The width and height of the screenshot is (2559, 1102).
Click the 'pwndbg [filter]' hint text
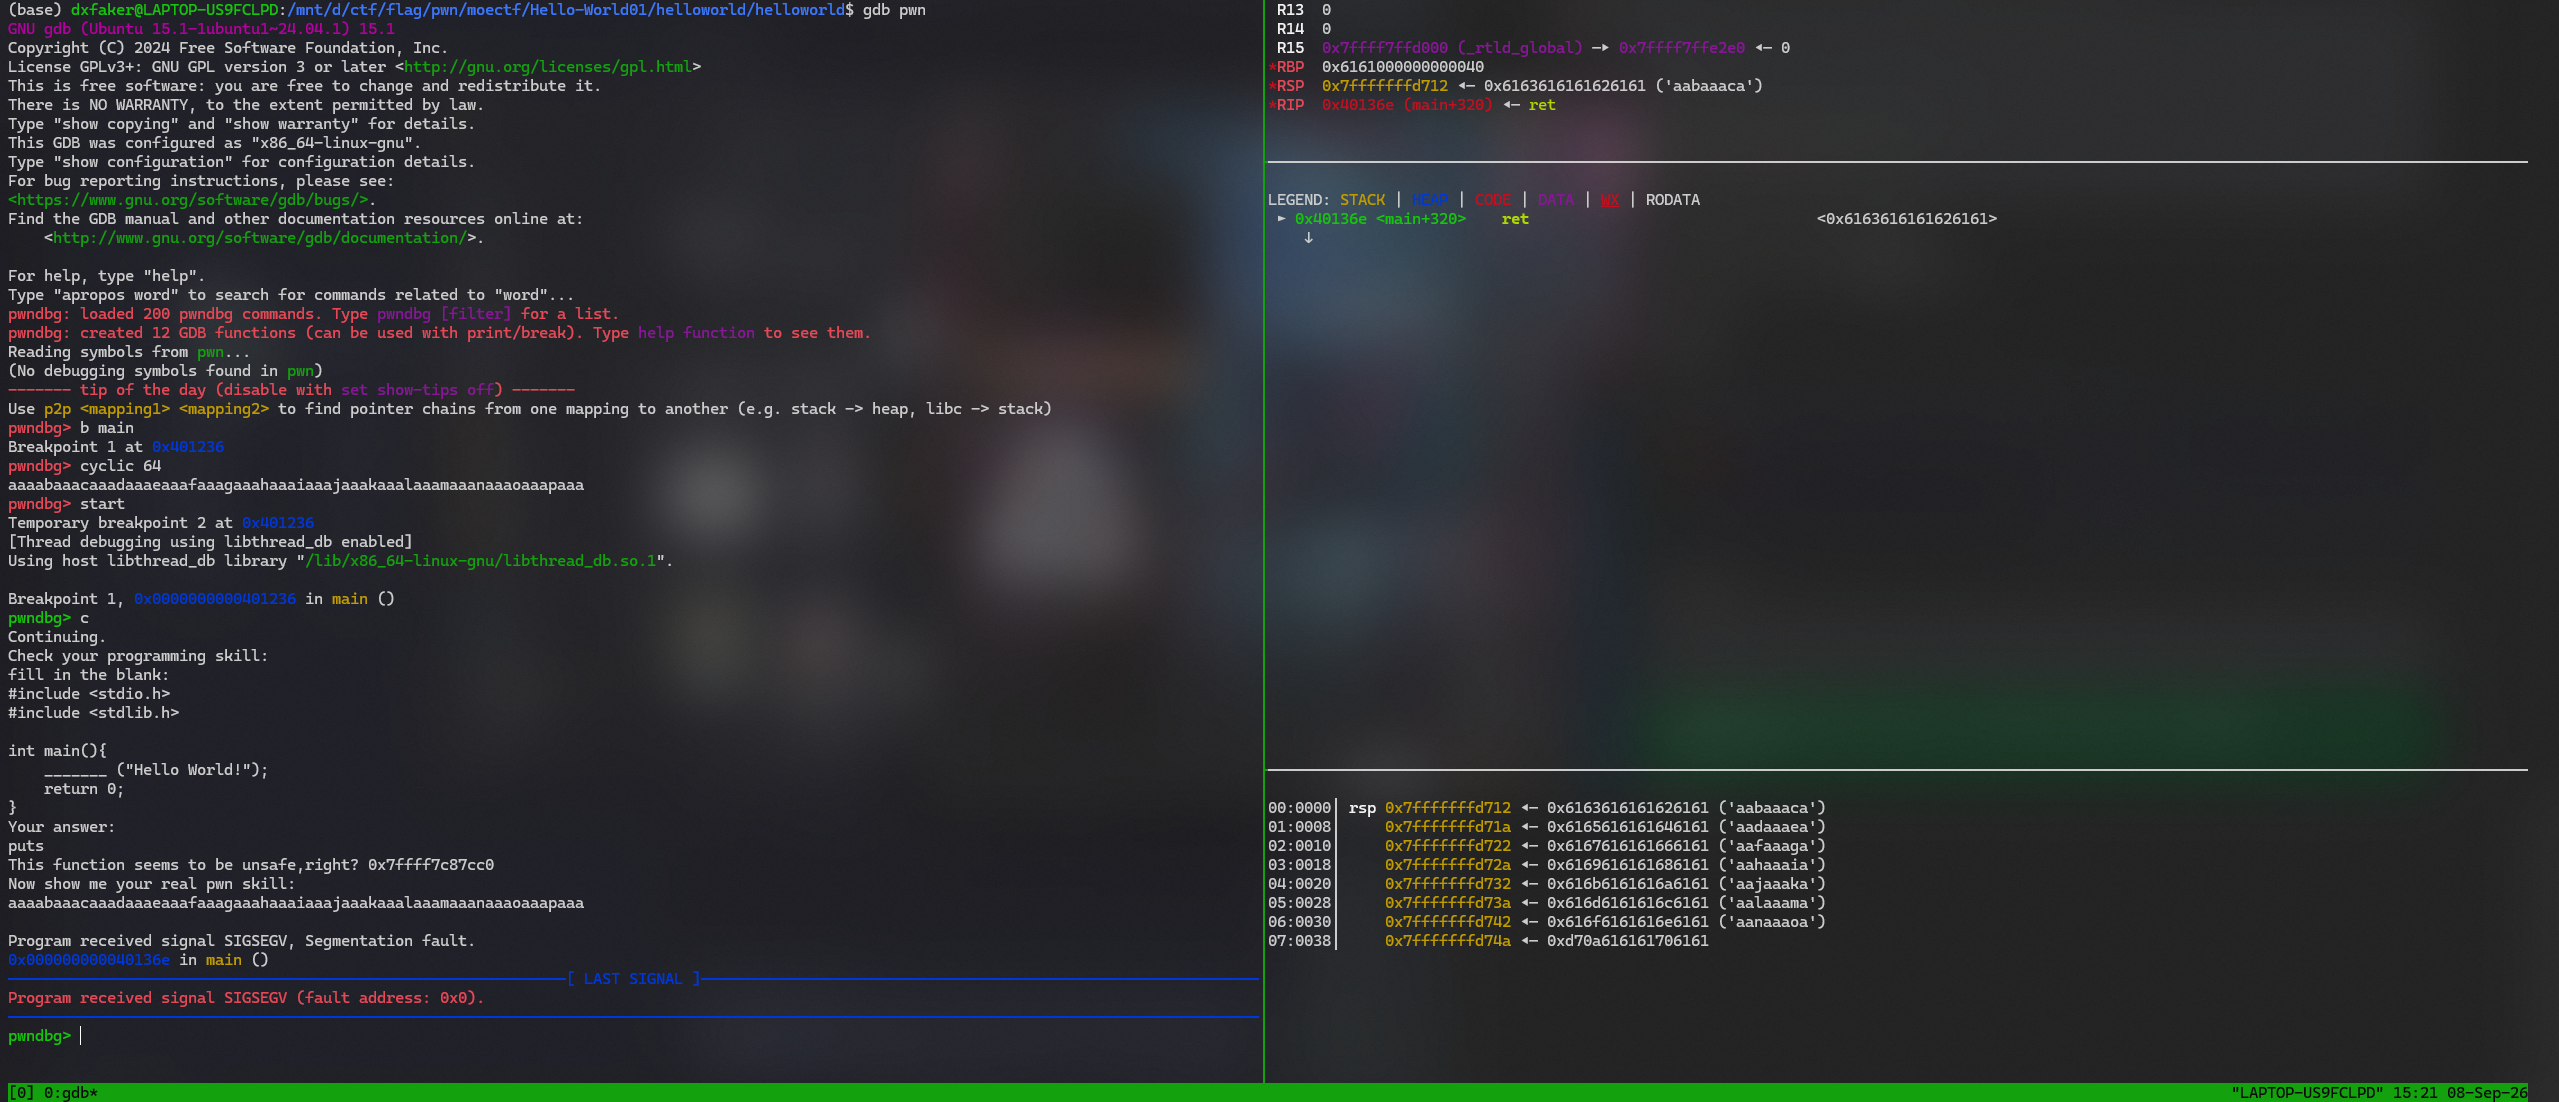pos(444,314)
